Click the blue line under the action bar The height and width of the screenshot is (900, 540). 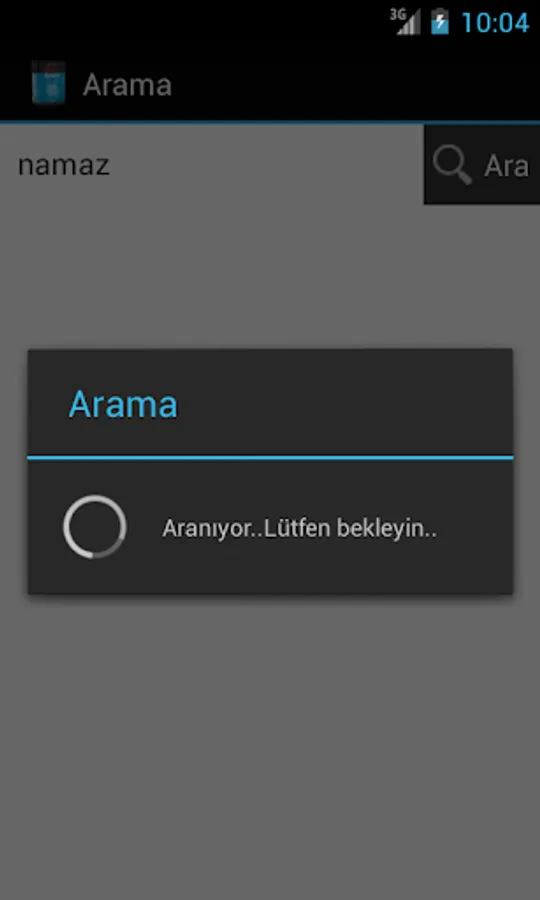(x=270, y=122)
